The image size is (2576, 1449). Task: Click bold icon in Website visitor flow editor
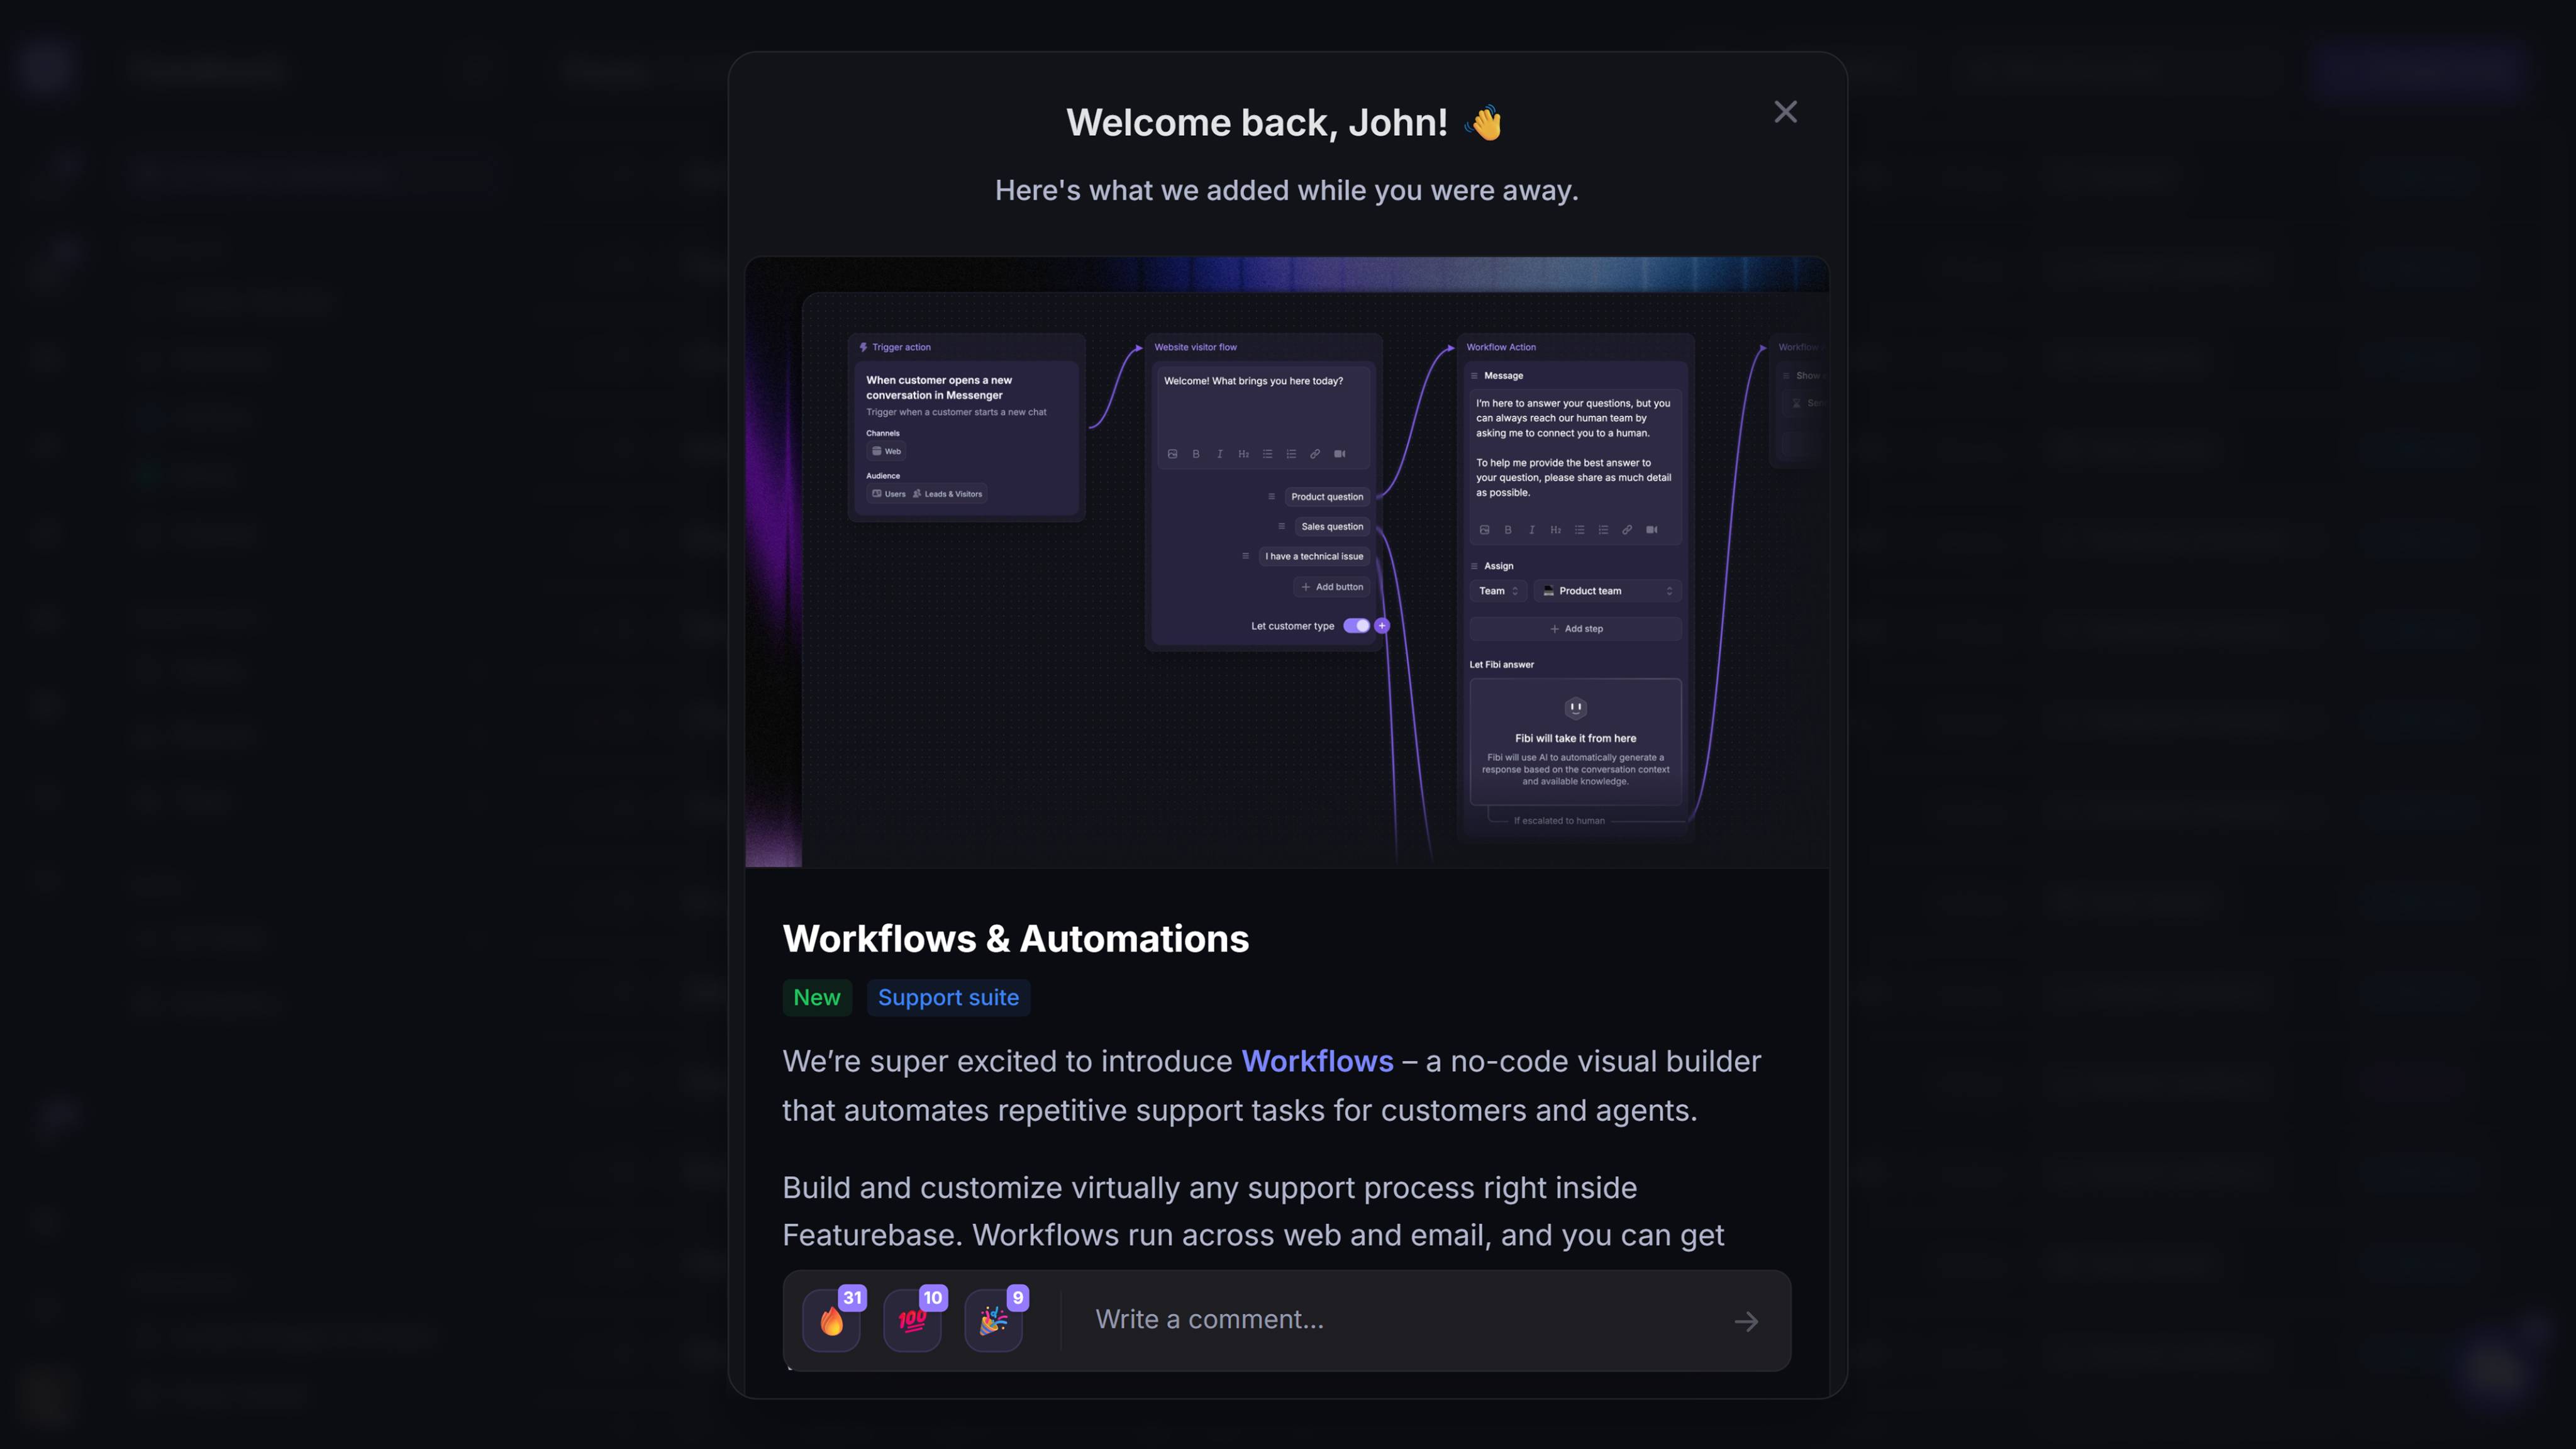point(1196,454)
